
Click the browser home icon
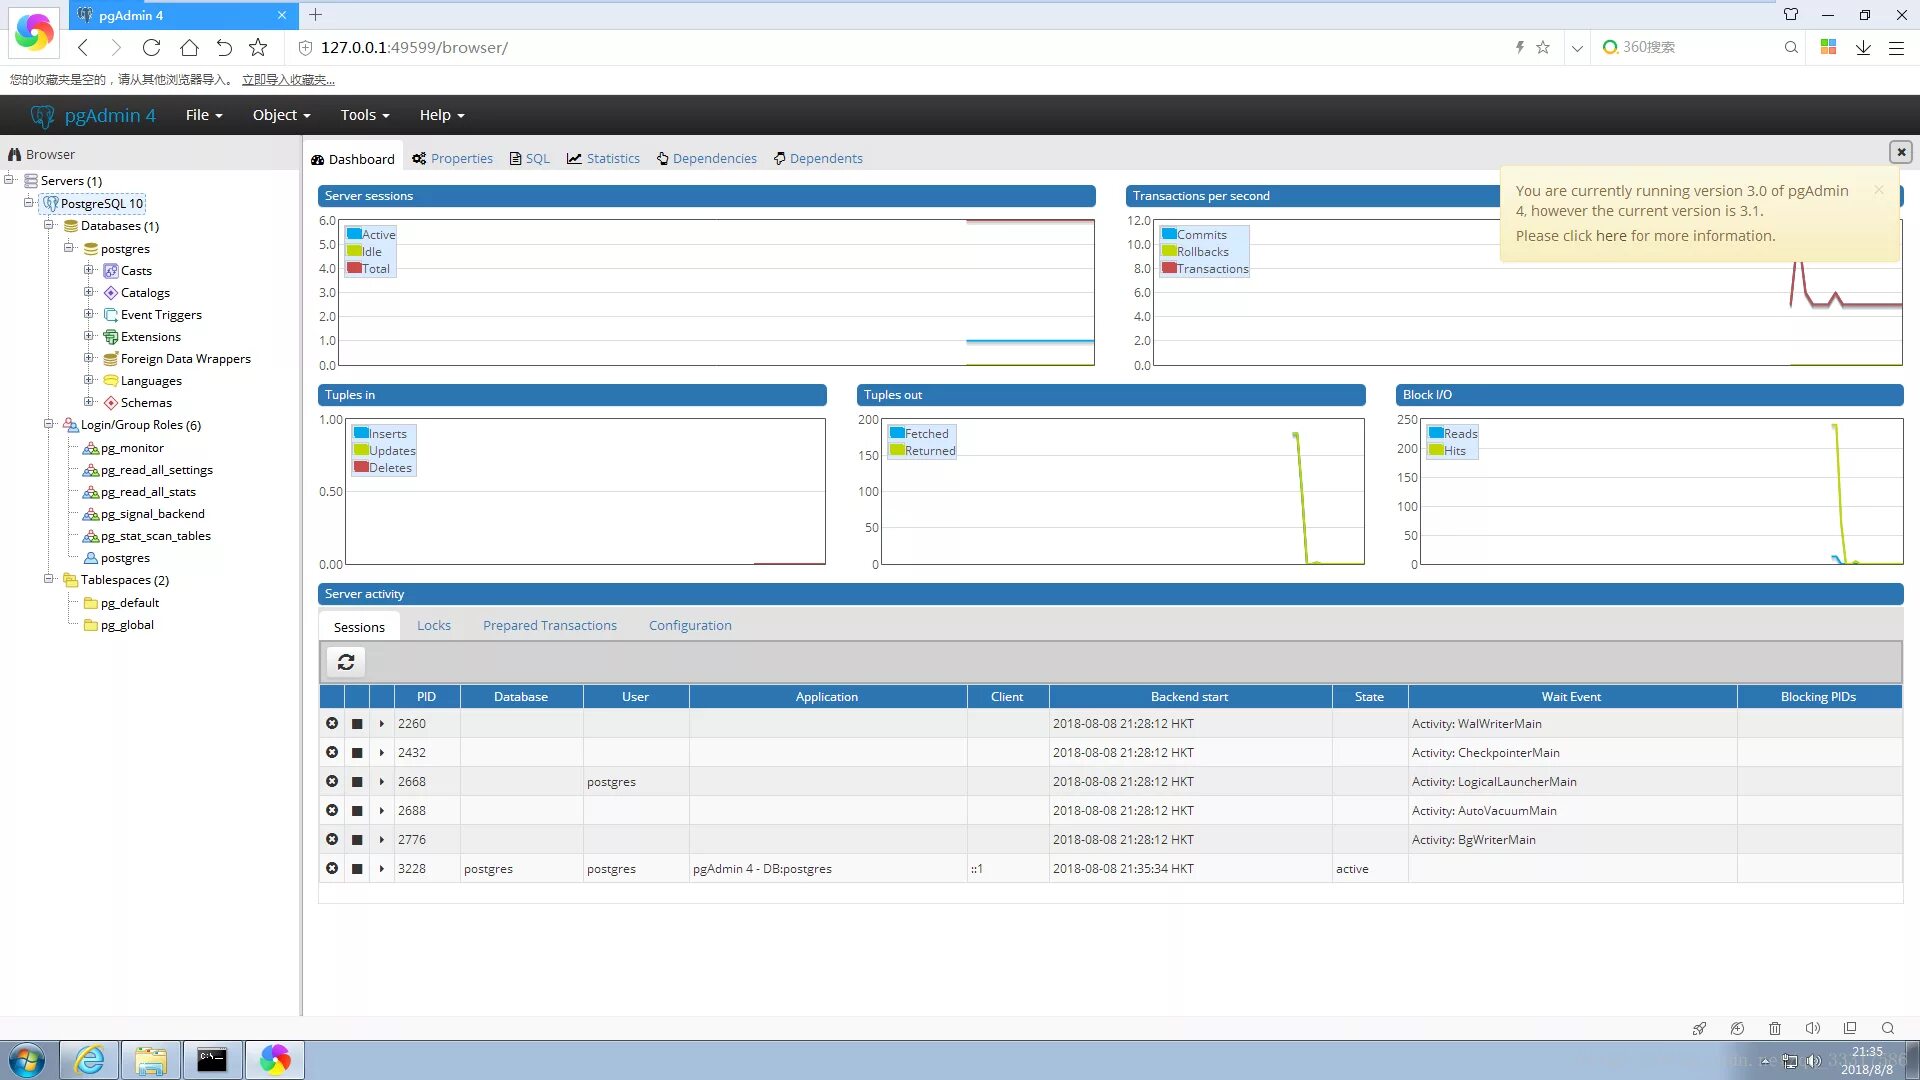click(189, 47)
